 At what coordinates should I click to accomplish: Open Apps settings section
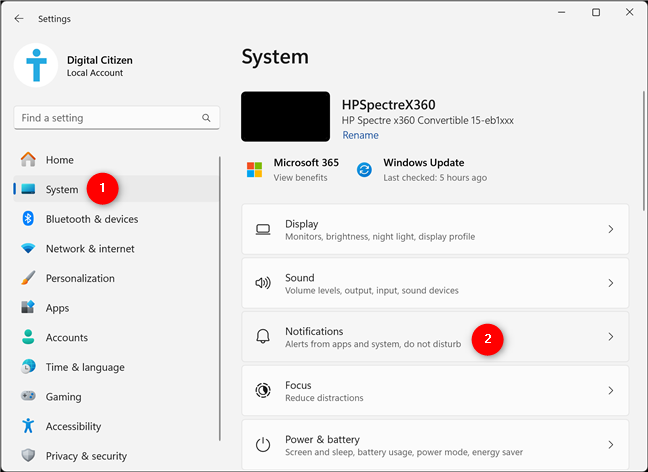click(117, 308)
